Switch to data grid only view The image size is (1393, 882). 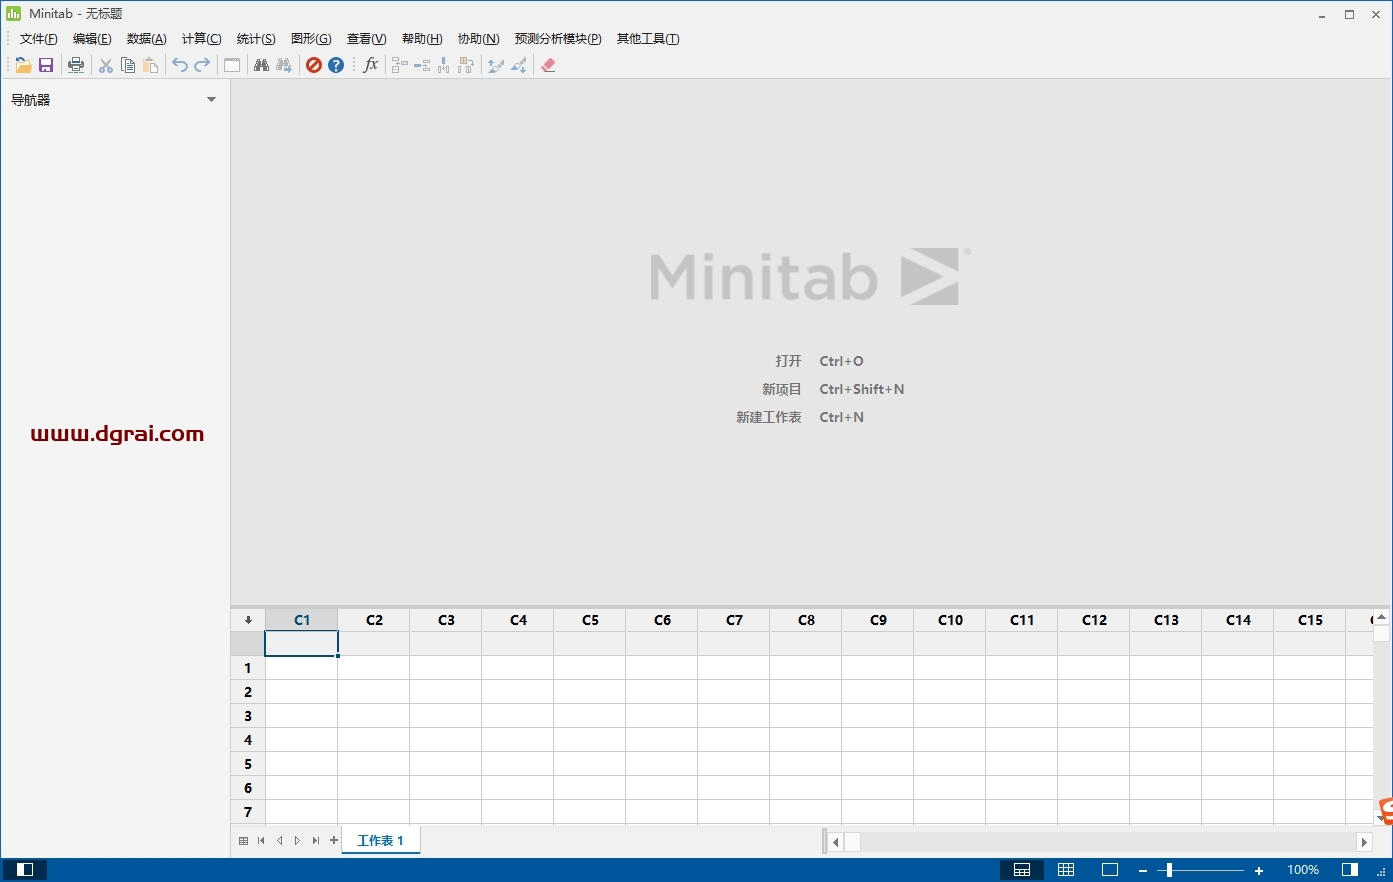click(1066, 870)
